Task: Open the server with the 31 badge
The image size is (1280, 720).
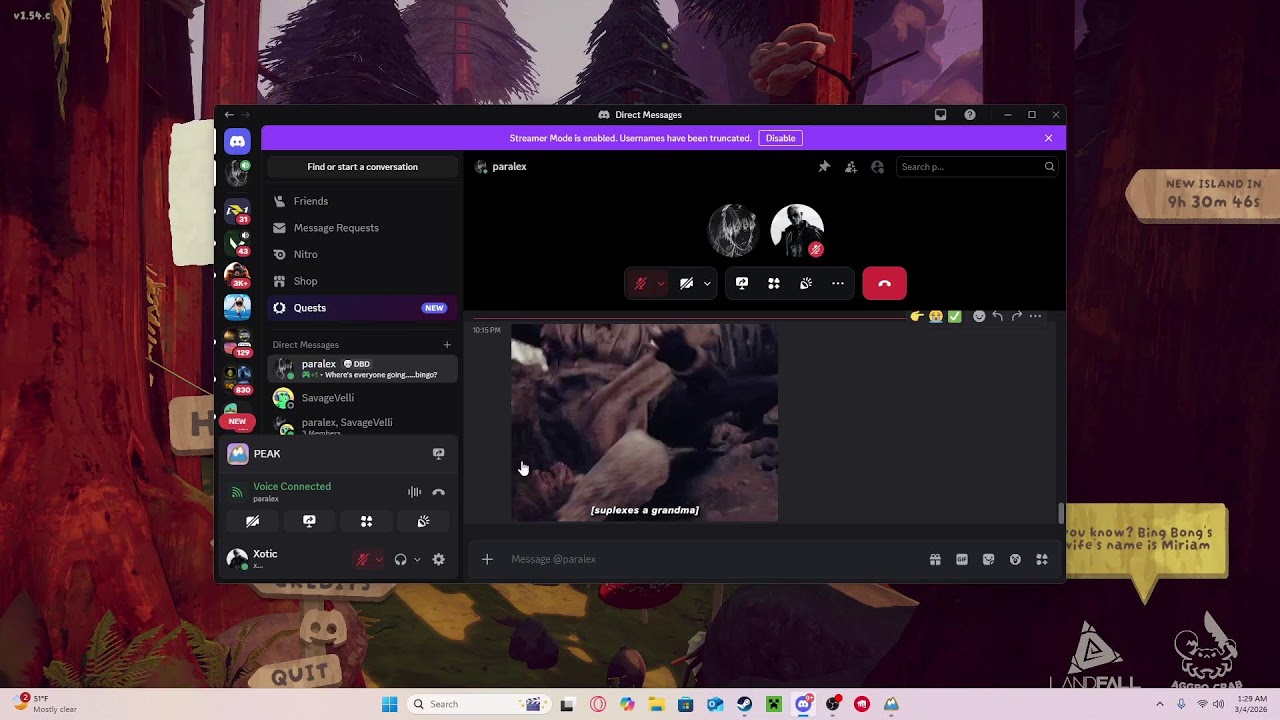Action: (237, 211)
